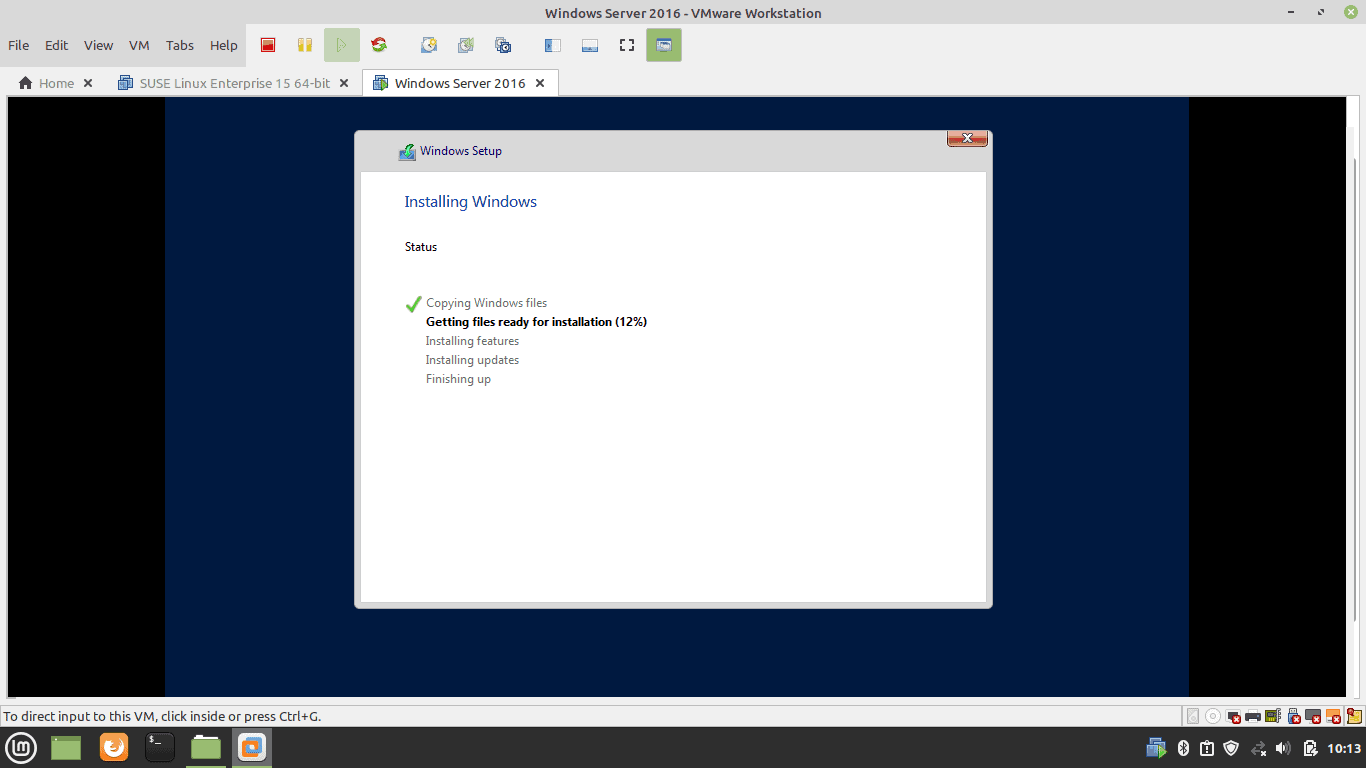Open the update manager shield icon

click(x=1231, y=748)
